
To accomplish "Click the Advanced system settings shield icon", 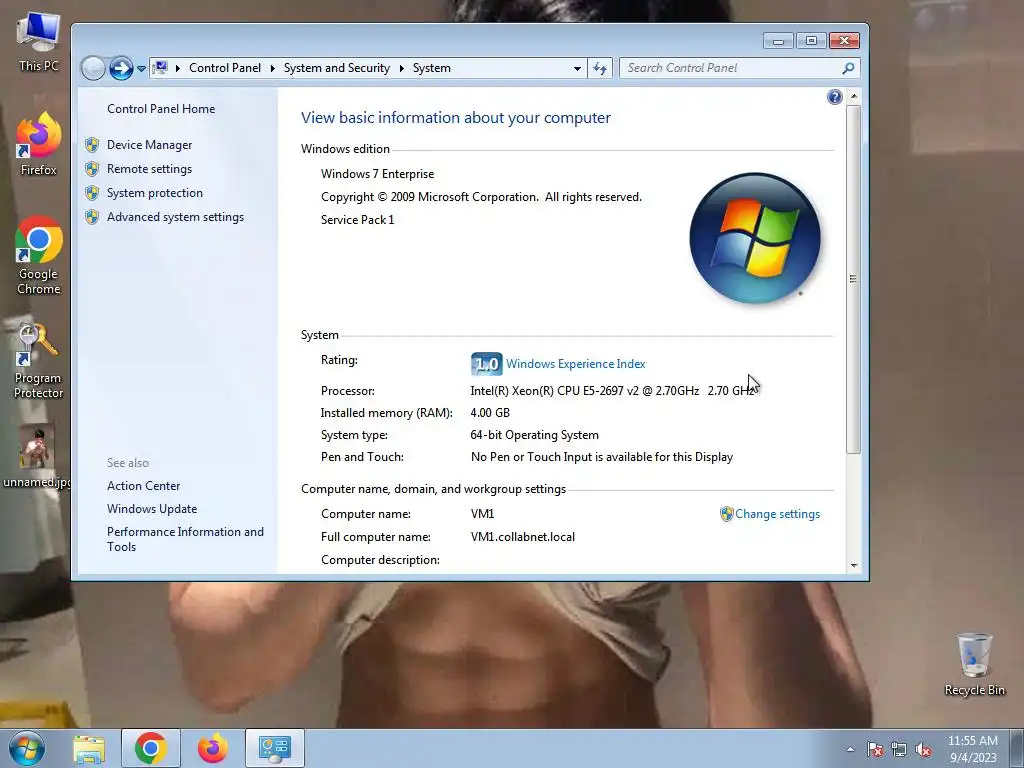I will click(92, 217).
